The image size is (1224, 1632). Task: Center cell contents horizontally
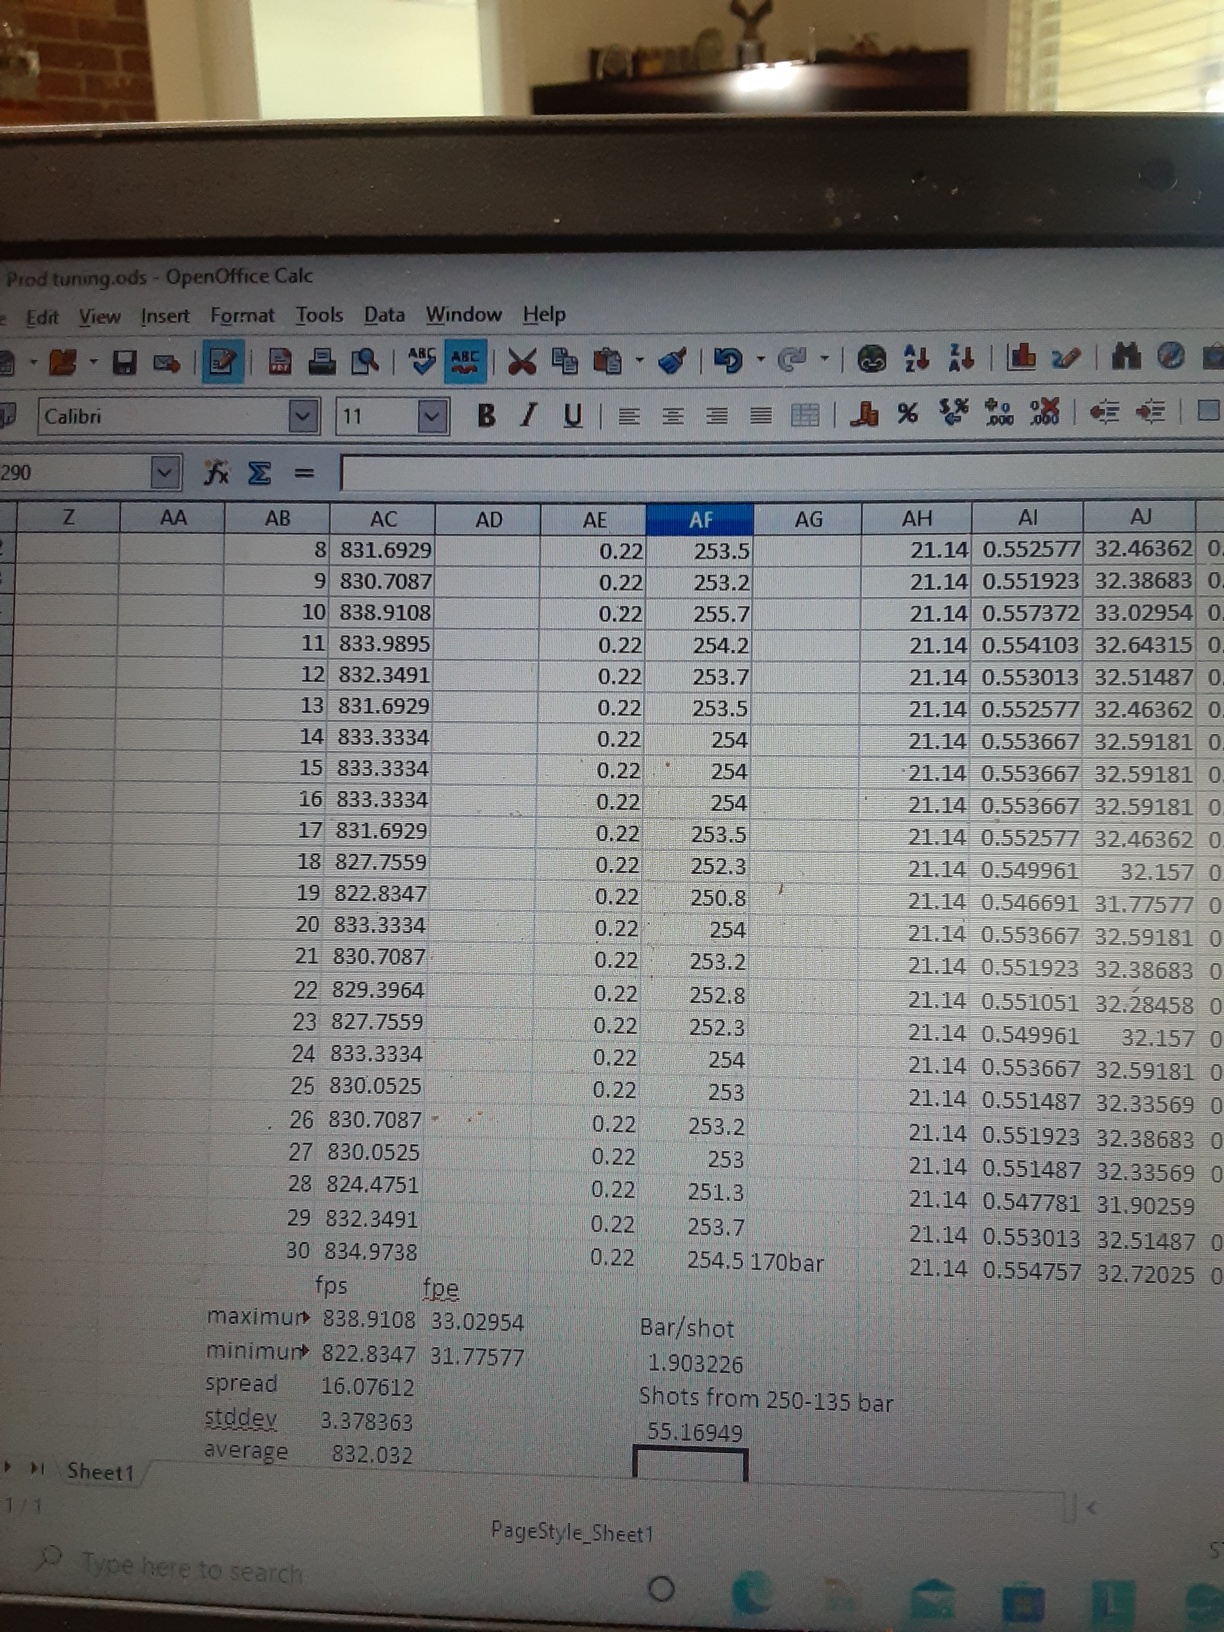point(673,415)
